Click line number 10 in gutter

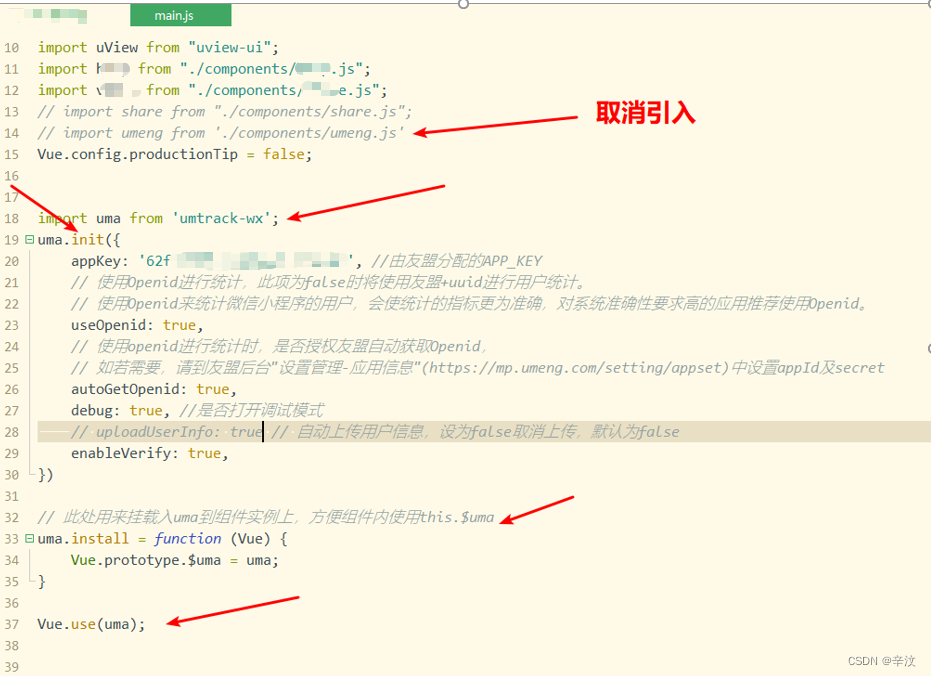(x=12, y=47)
